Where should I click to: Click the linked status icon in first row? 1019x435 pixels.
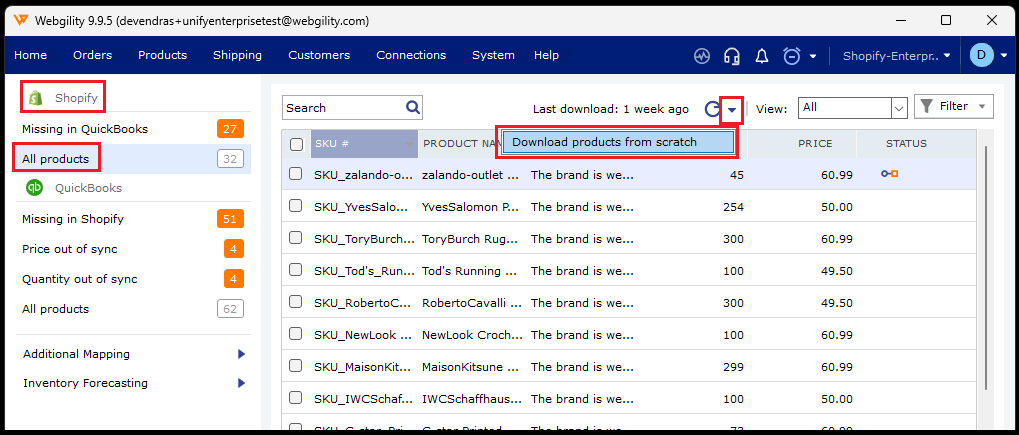coord(889,174)
